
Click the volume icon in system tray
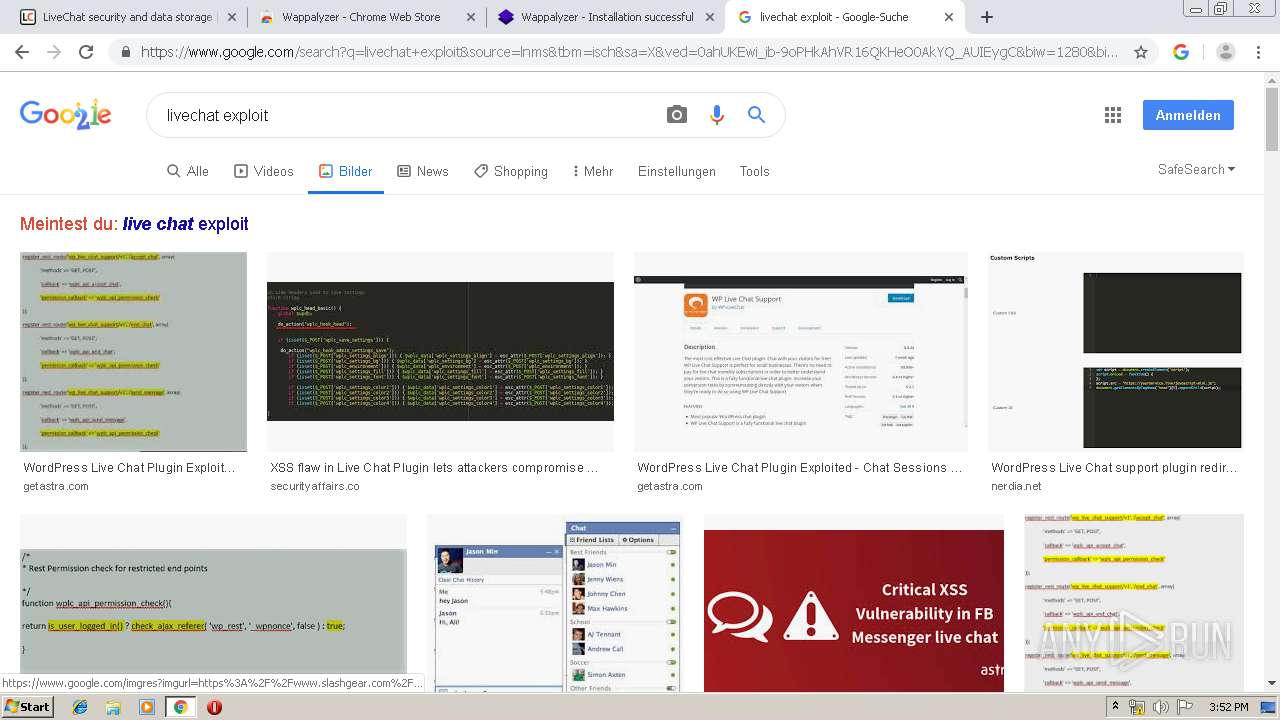[1160, 707]
